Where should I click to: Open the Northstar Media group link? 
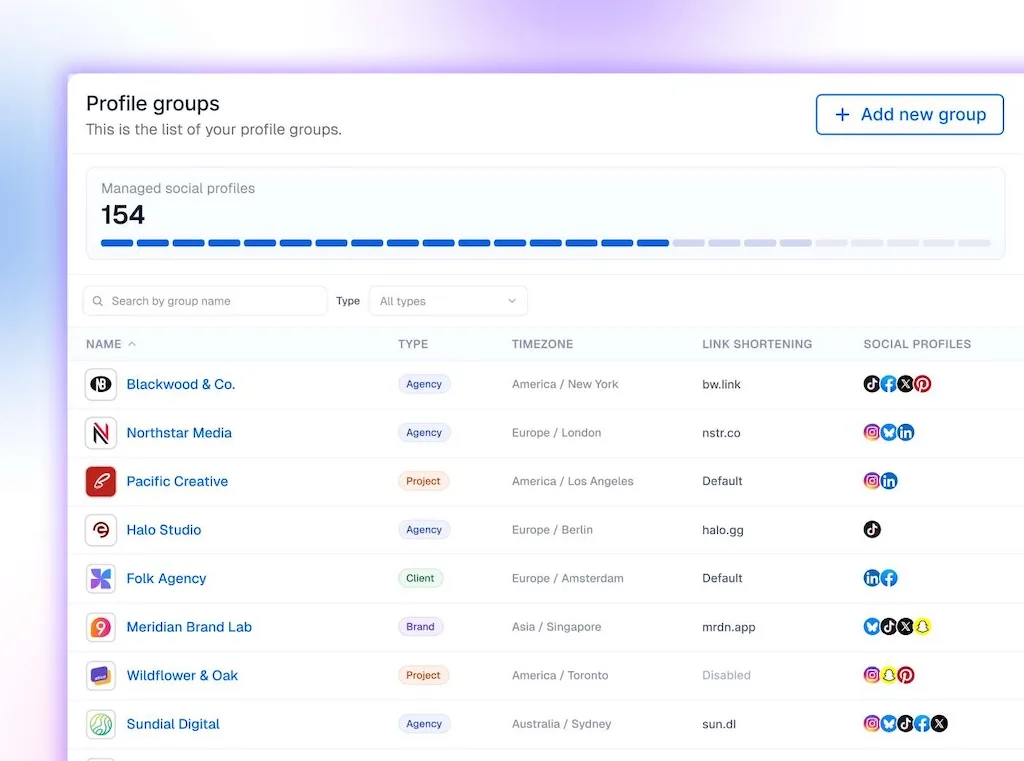(179, 433)
